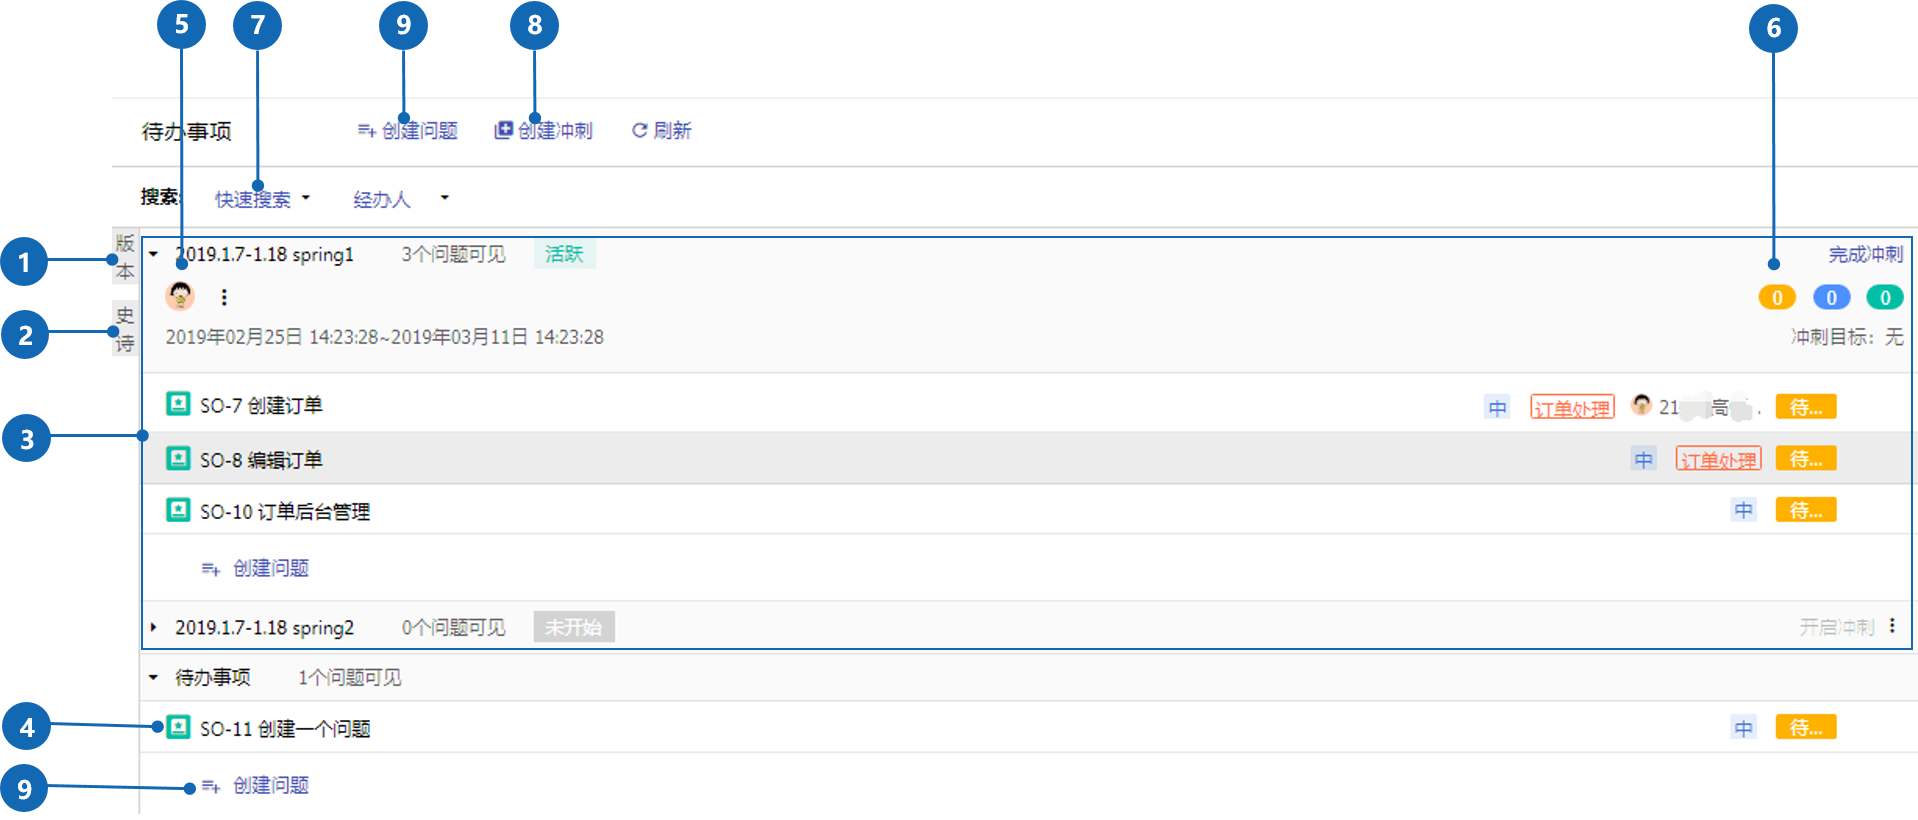This screenshot has height=820, width=1918.
Task: Click the 中 priority tag on SO-10
Action: (1743, 511)
